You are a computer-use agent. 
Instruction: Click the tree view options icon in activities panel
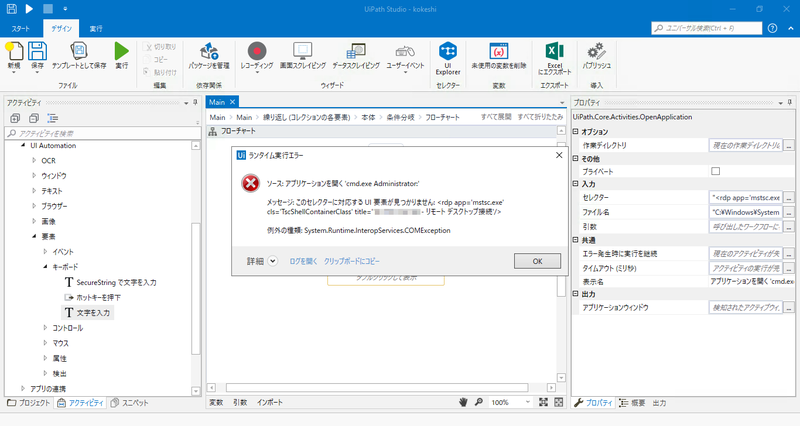coord(53,118)
